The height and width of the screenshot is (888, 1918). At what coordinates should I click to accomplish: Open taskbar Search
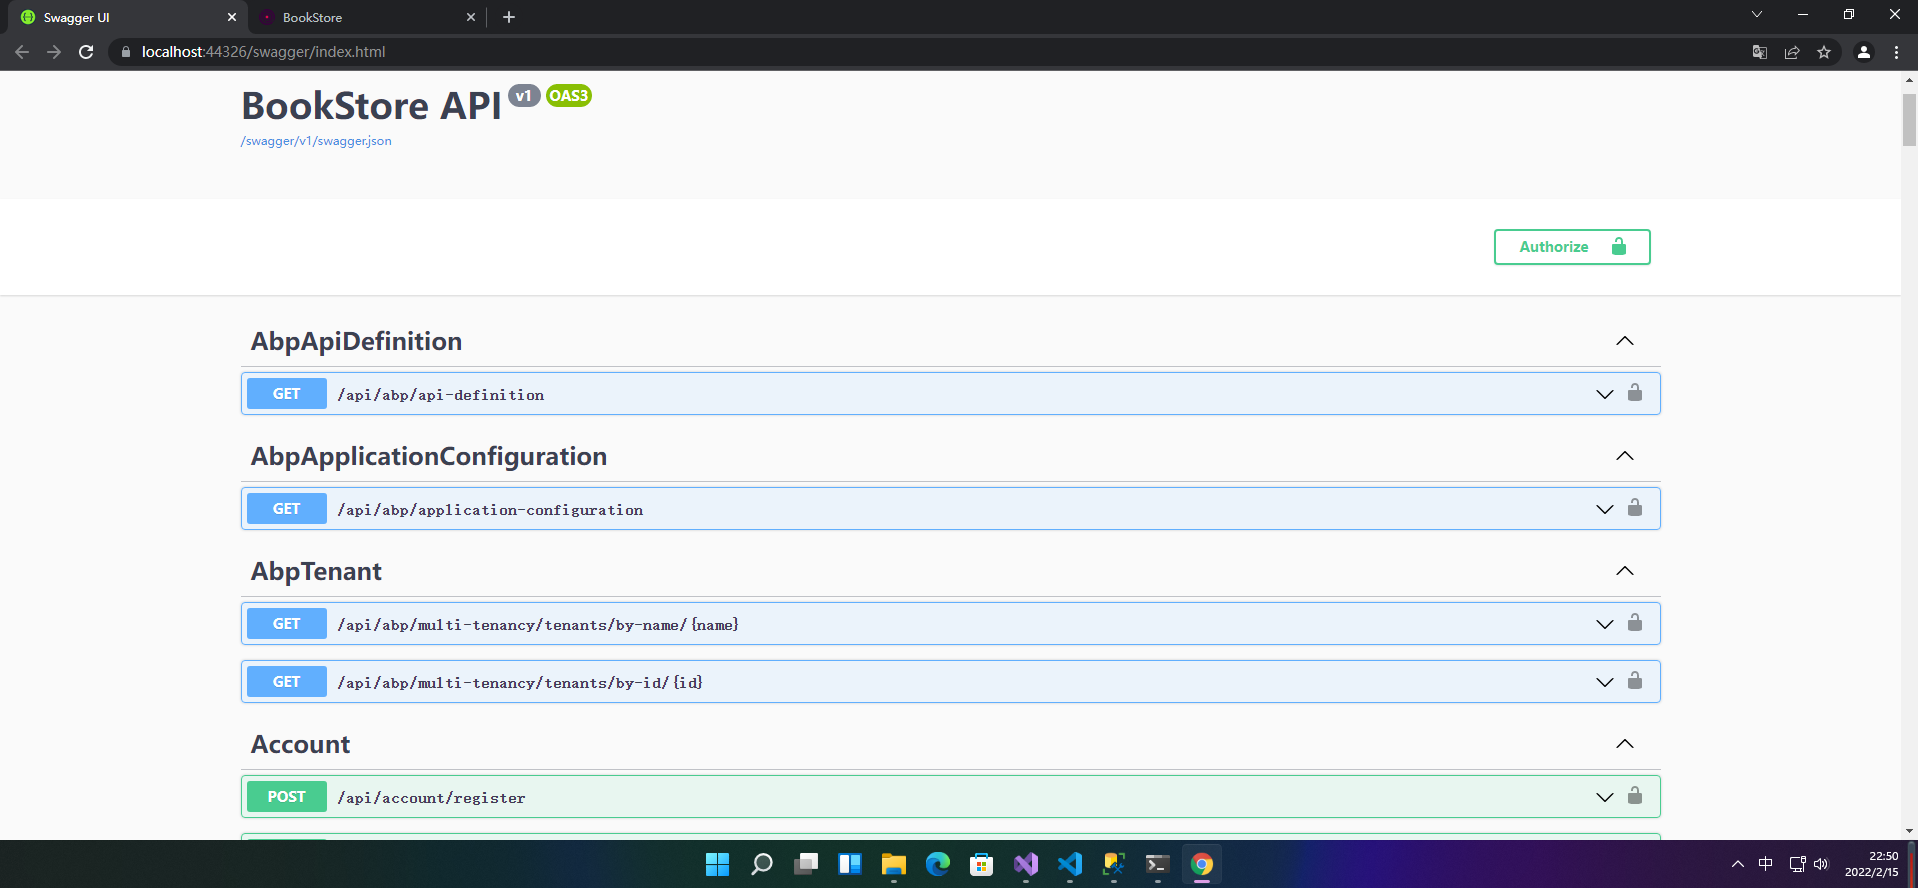[762, 864]
